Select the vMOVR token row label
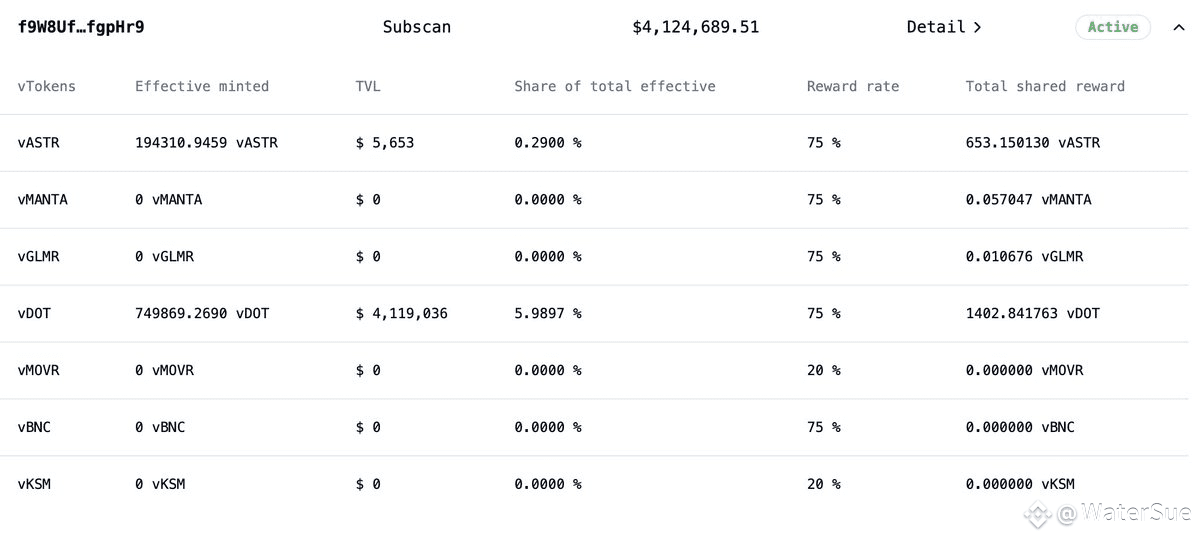Screen dimensions: 1200x540 (x=39, y=371)
